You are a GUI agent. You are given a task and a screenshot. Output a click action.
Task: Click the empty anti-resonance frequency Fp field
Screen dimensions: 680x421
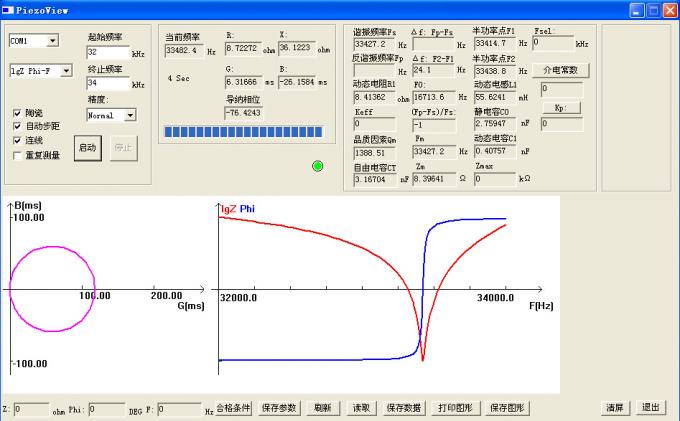[374, 71]
